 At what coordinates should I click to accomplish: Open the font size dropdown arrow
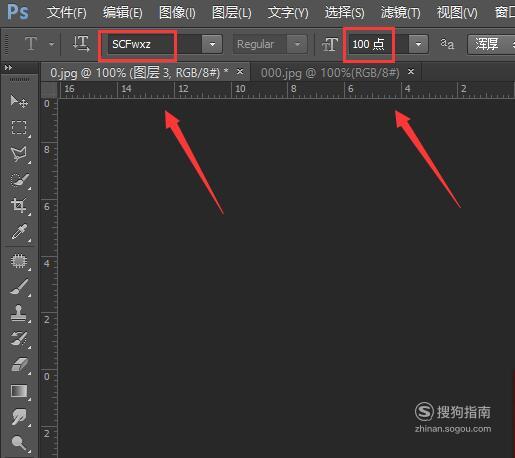(x=418, y=44)
